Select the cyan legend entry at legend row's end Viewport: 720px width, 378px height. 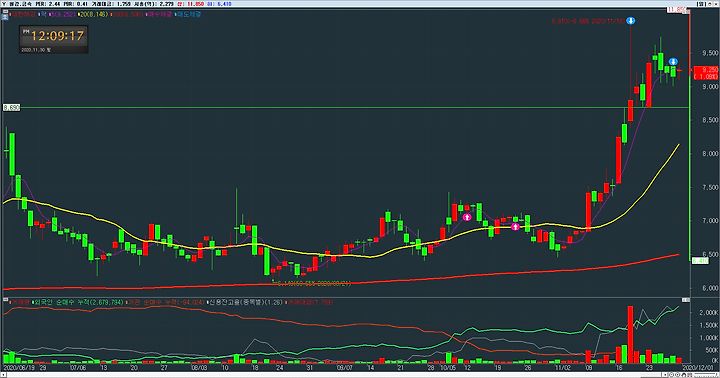click(189, 14)
